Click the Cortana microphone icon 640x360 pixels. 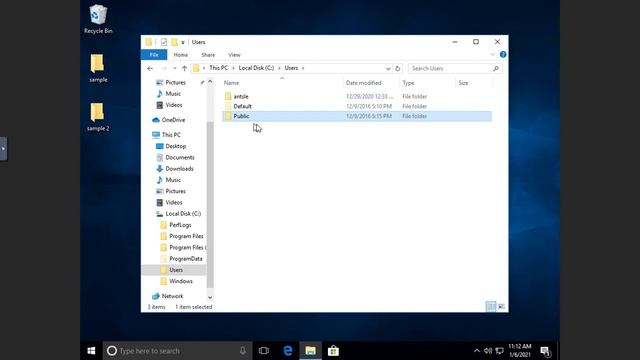(x=243, y=351)
